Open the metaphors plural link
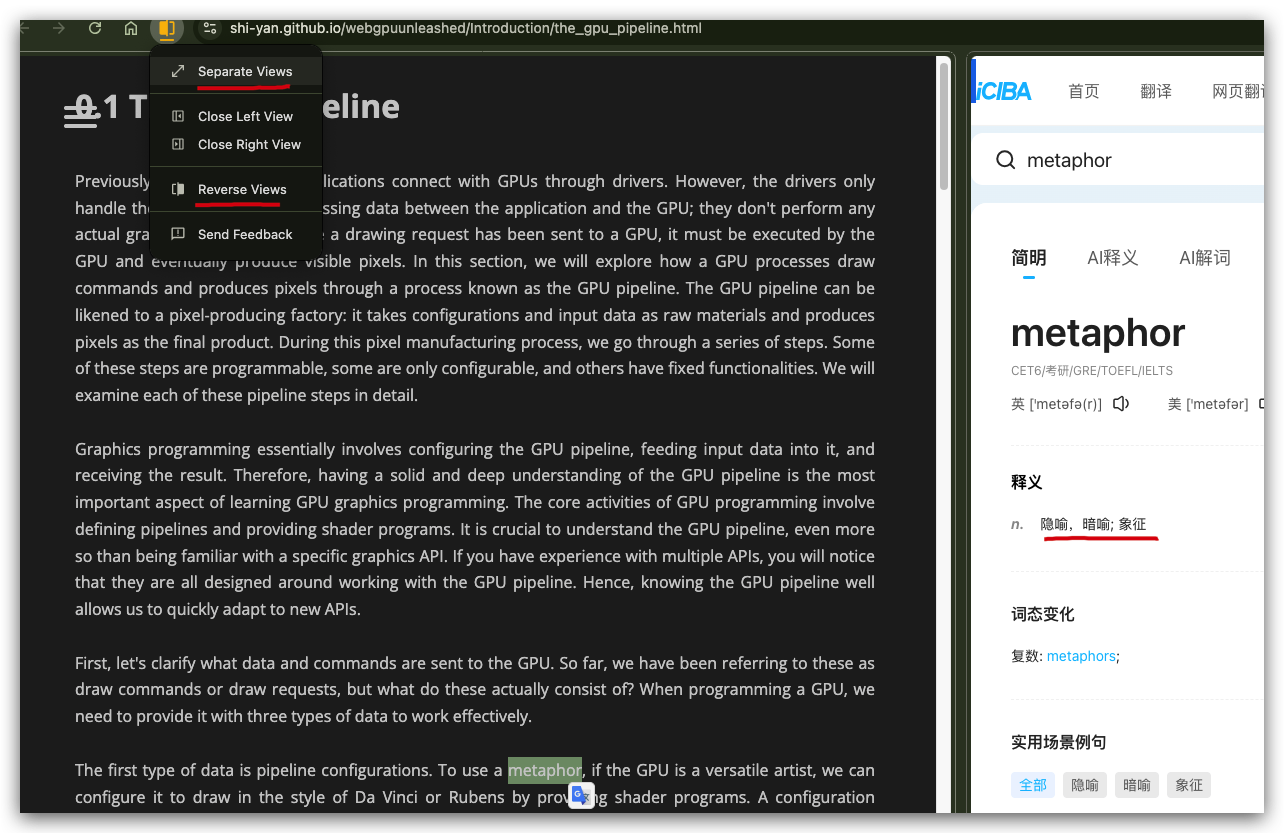 [x=1081, y=656]
